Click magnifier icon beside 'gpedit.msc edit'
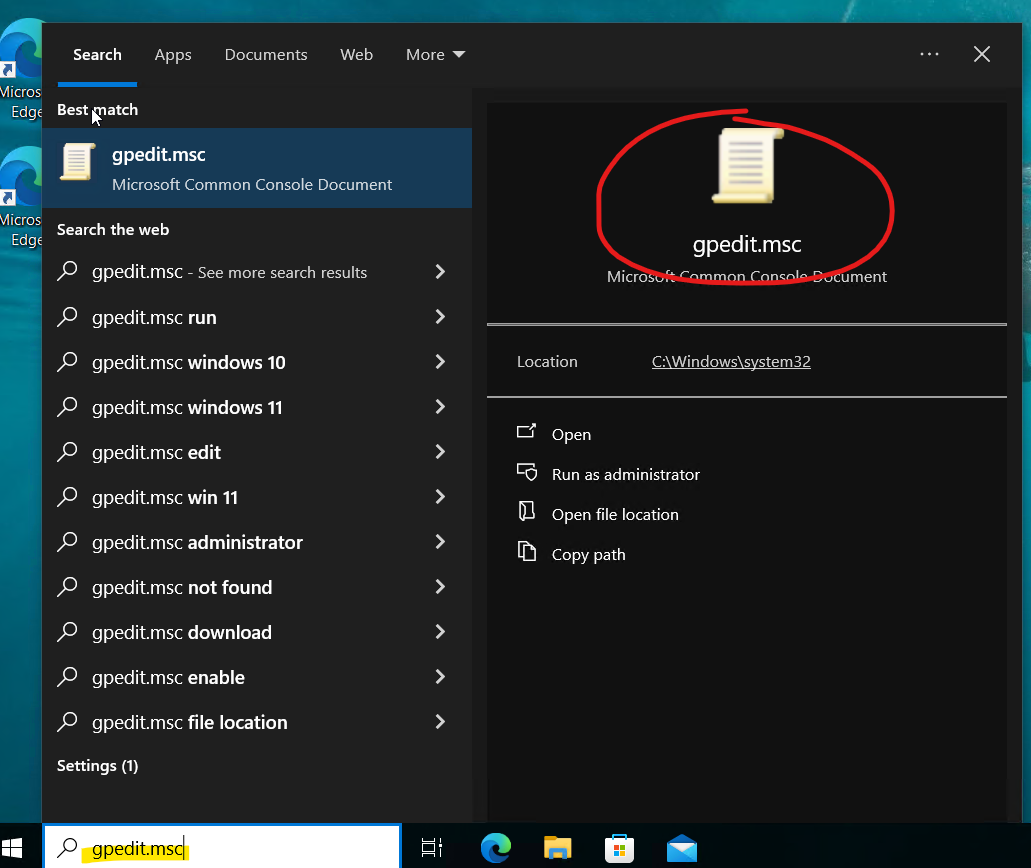The image size is (1031, 868). 67,452
